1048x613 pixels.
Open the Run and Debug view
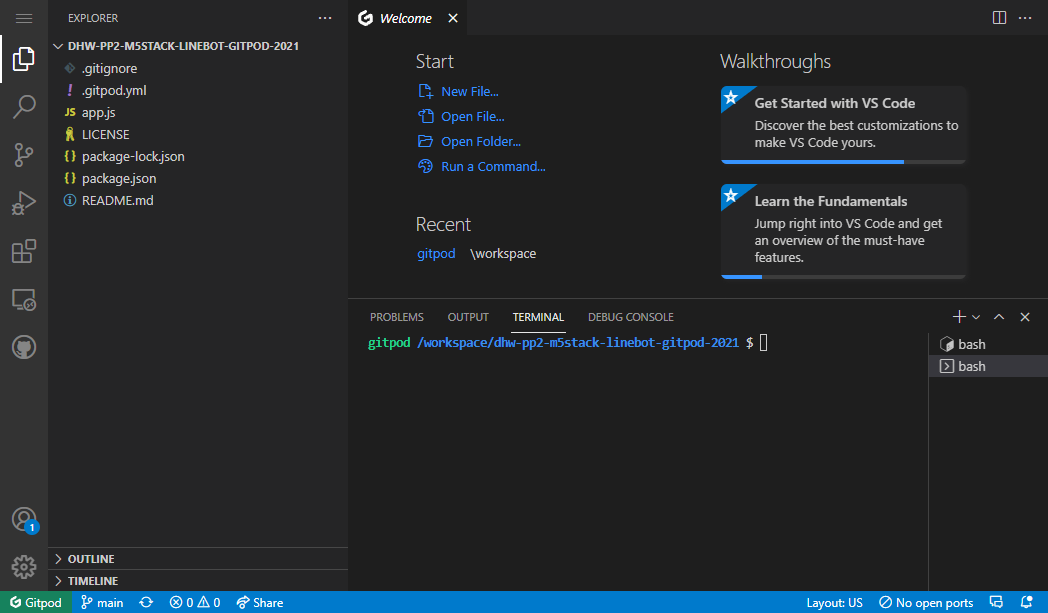[23, 203]
